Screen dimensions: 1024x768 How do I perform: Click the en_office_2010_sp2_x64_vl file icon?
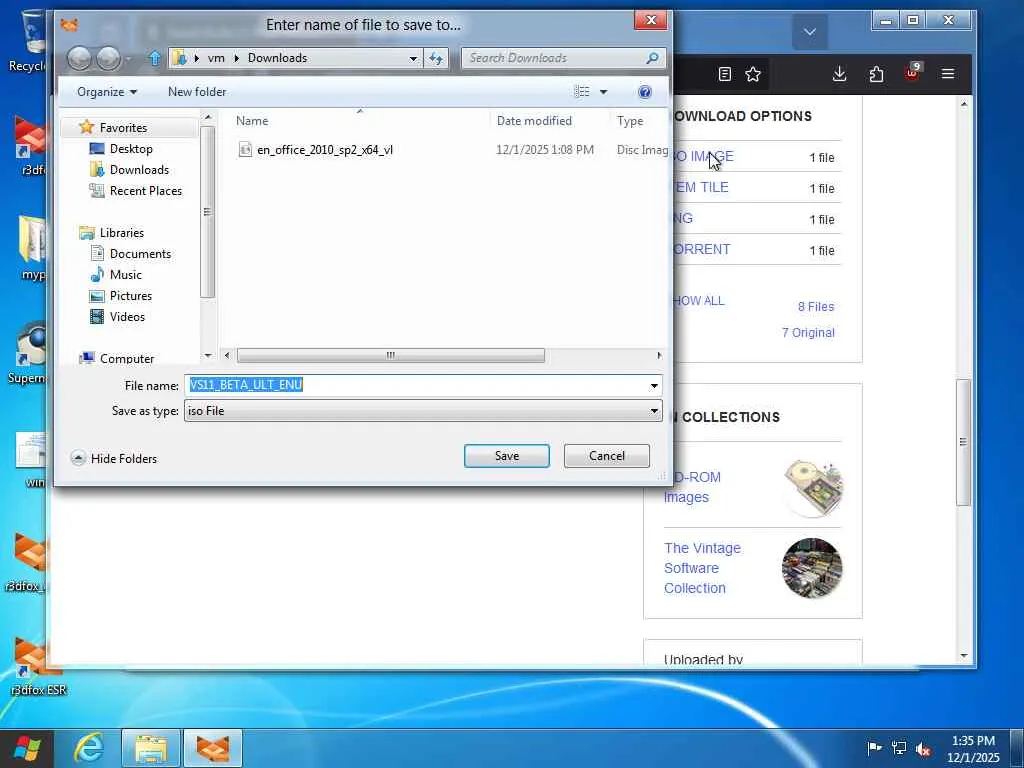245,150
